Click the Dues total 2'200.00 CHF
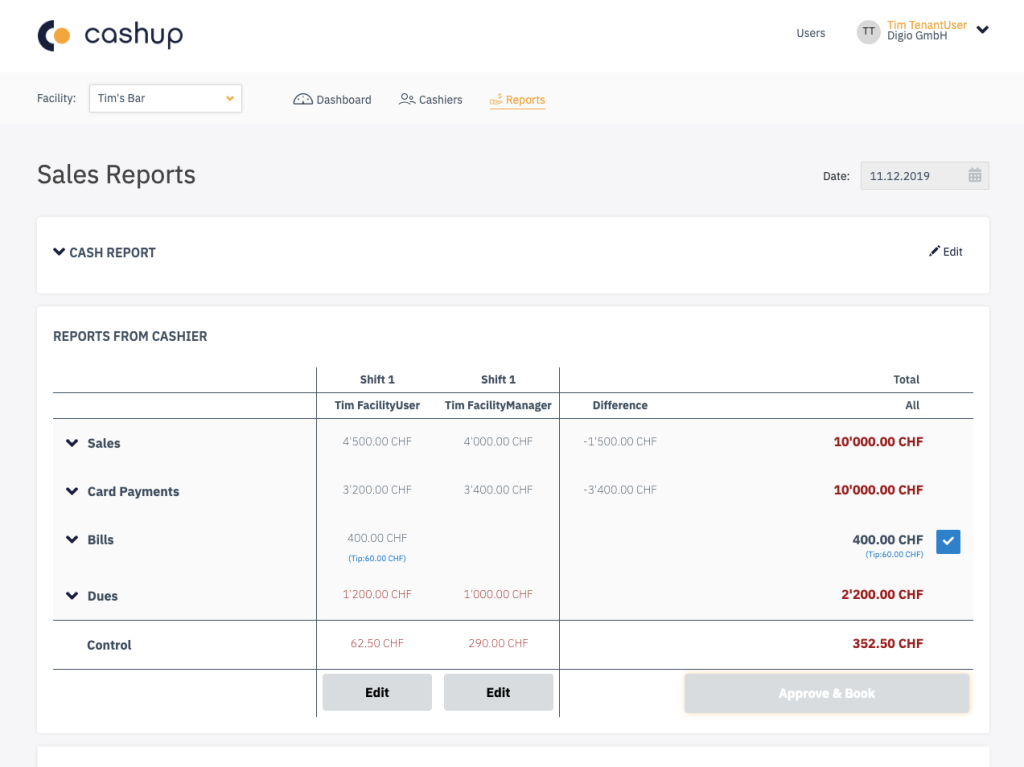 click(x=882, y=595)
